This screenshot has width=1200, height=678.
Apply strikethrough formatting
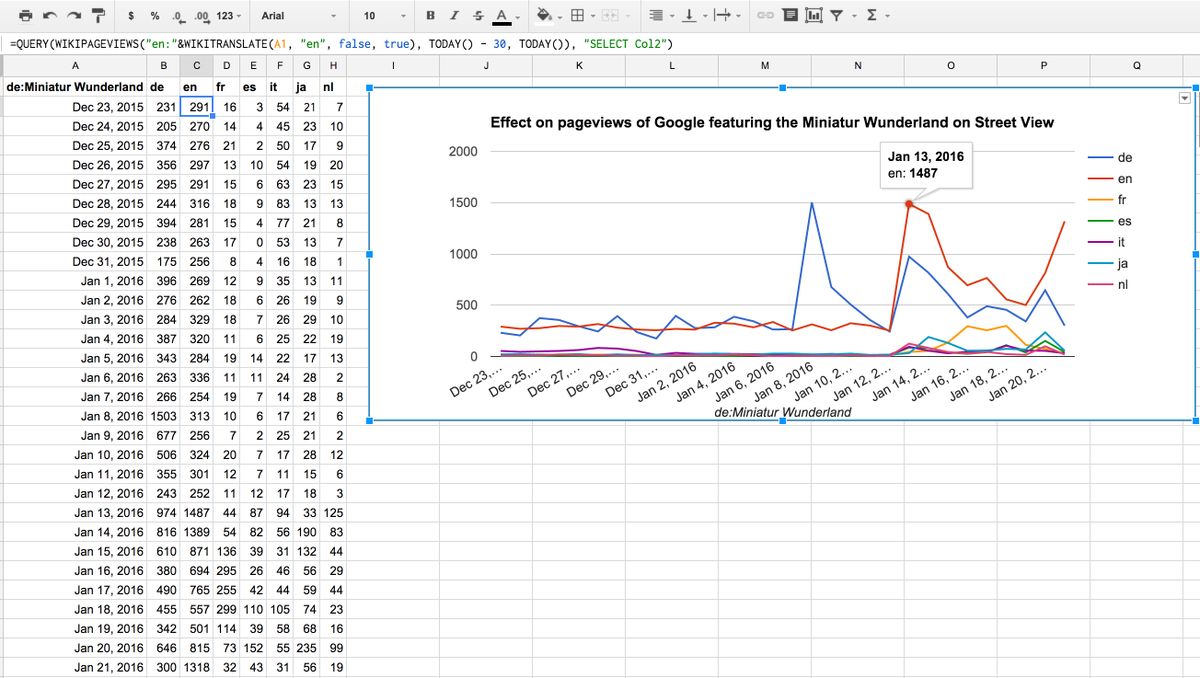(477, 16)
